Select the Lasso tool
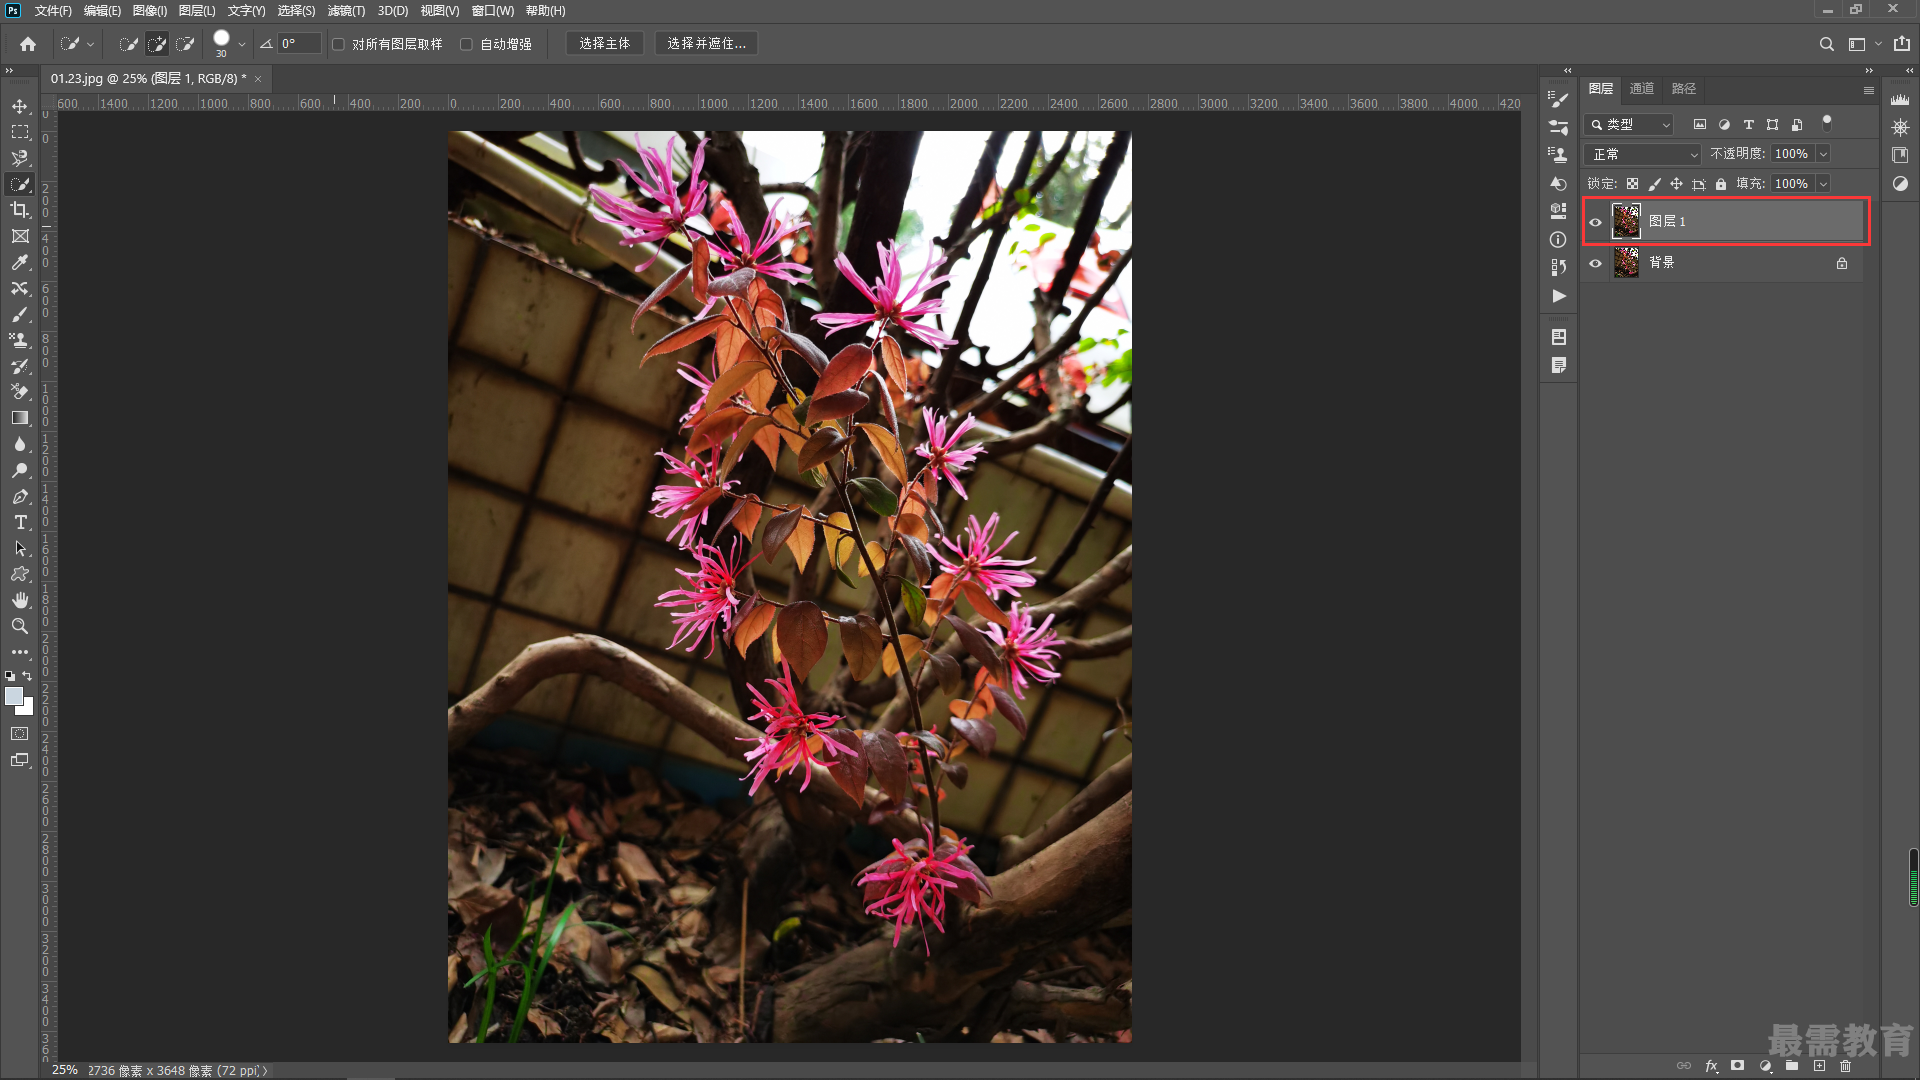This screenshot has width=1920, height=1080. [x=20, y=158]
